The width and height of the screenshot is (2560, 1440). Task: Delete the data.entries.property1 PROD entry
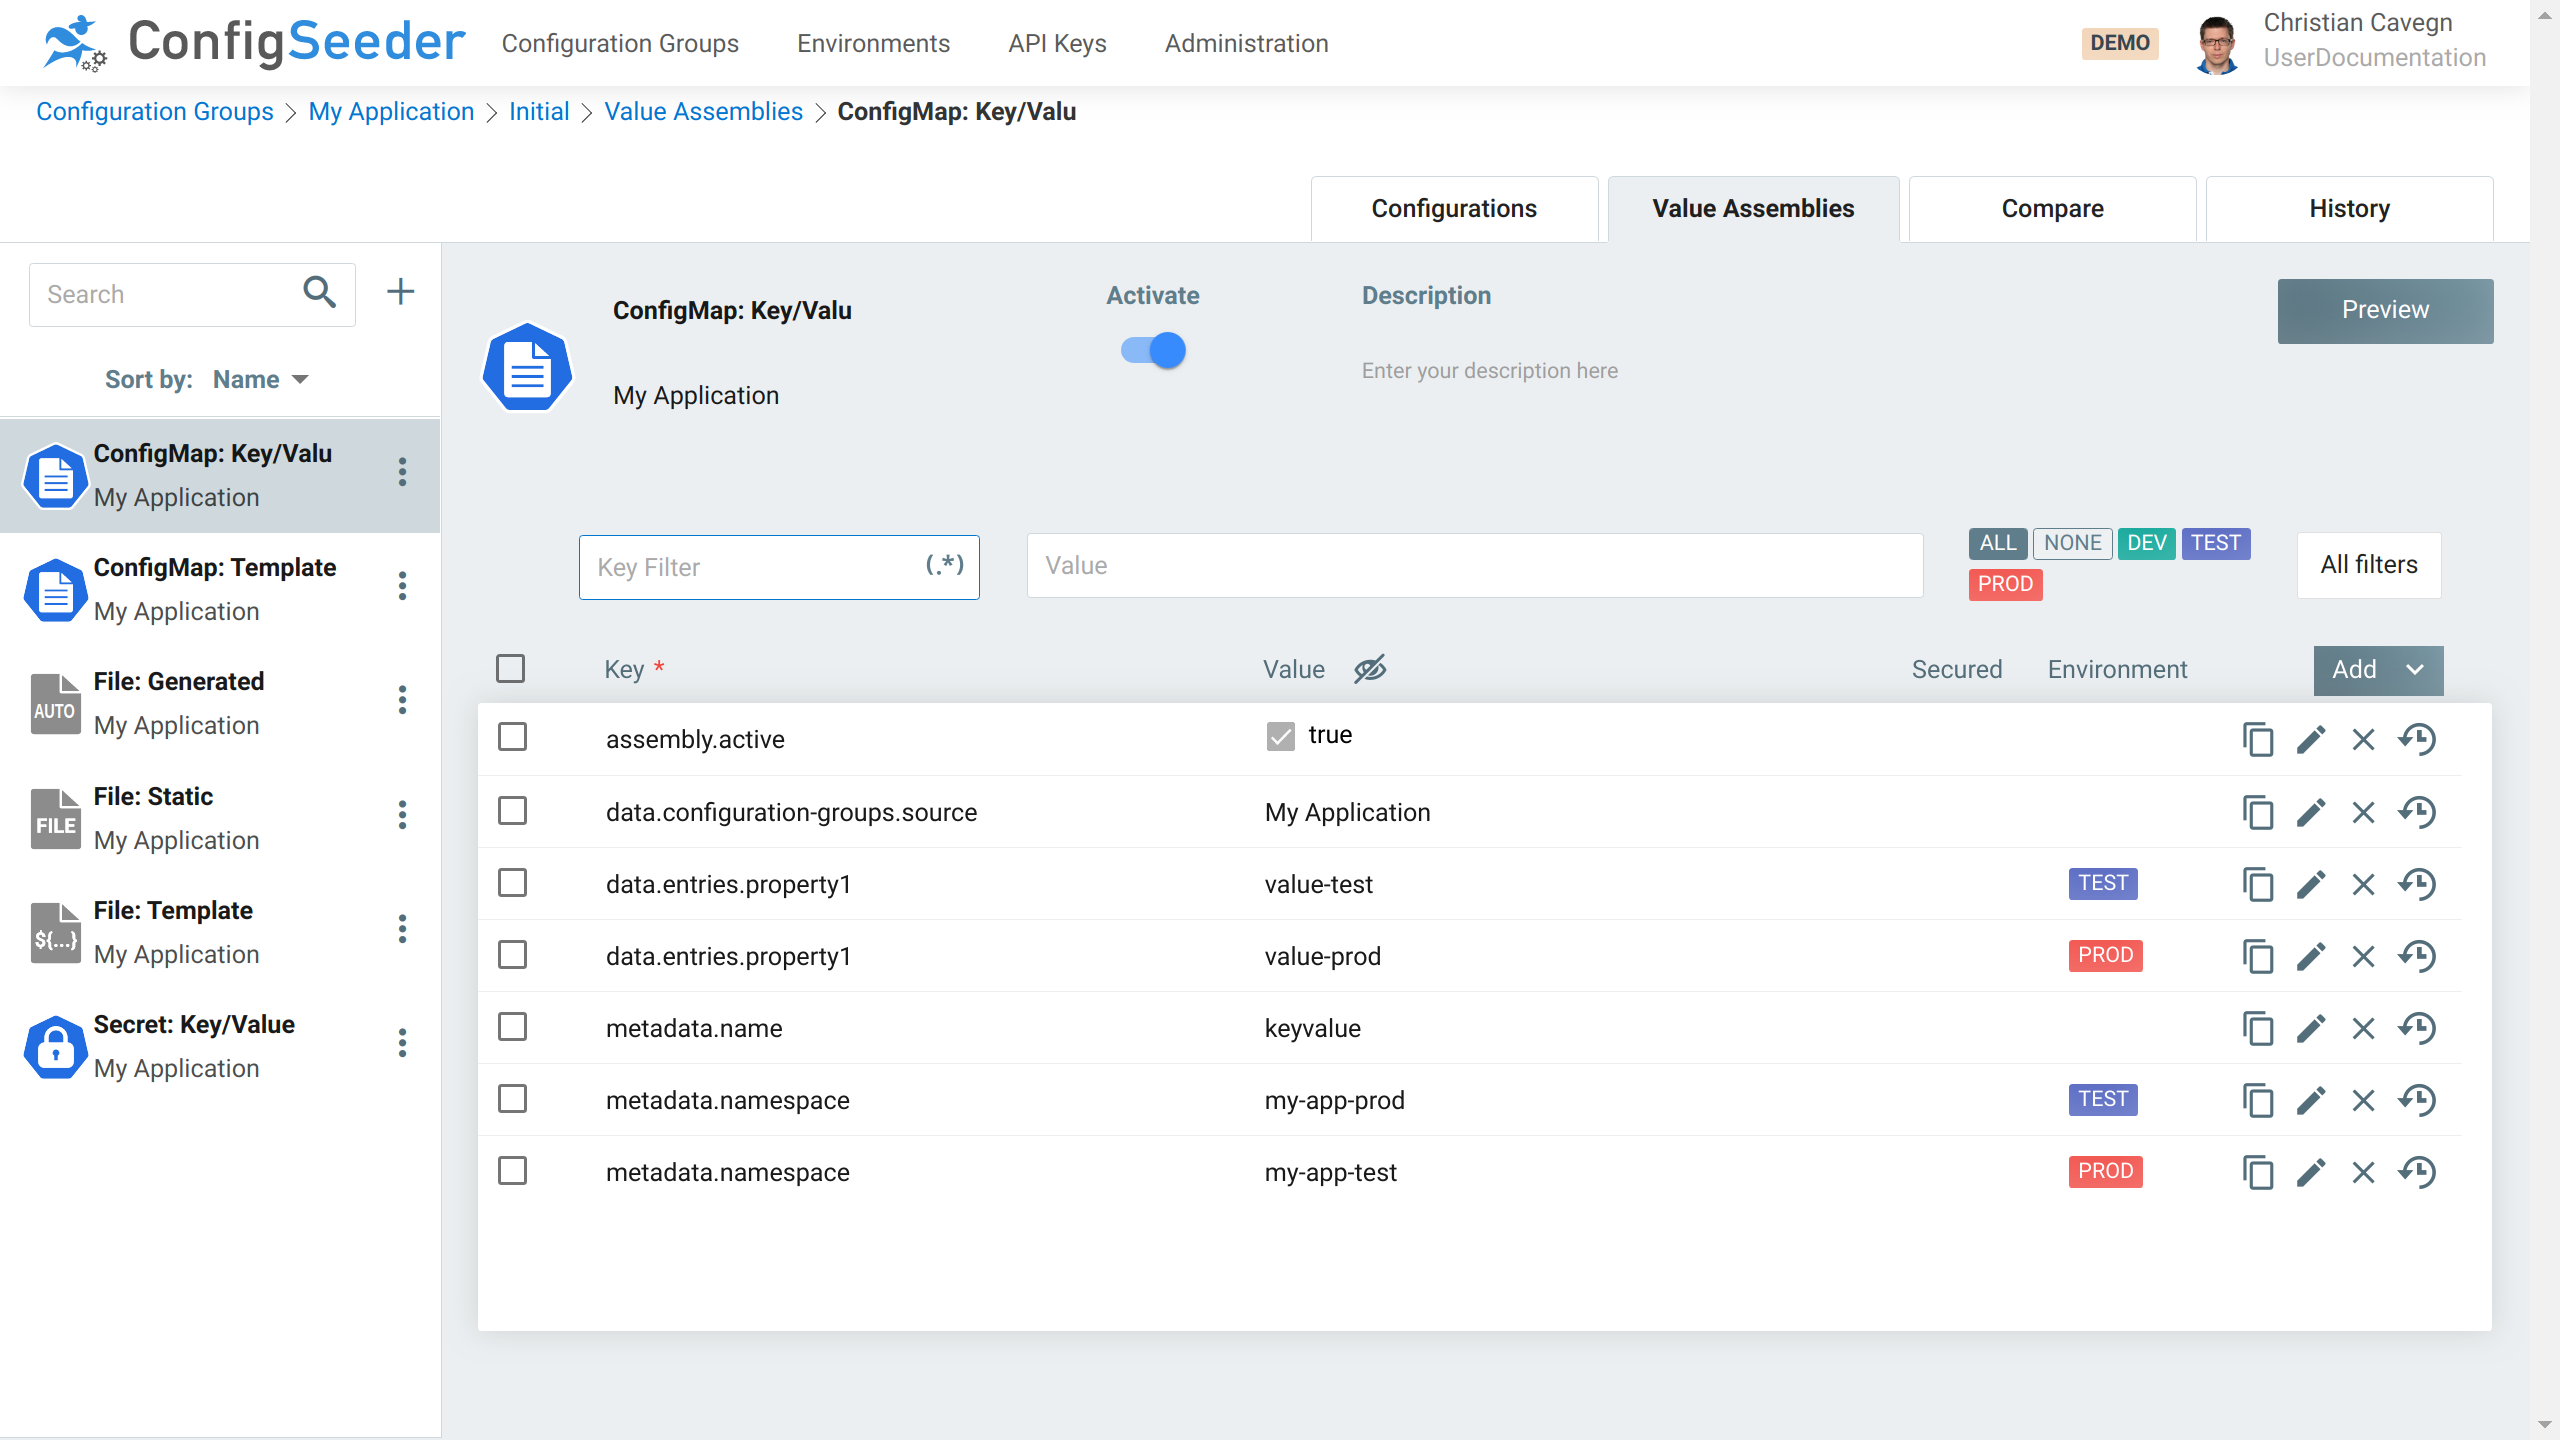click(x=2362, y=956)
